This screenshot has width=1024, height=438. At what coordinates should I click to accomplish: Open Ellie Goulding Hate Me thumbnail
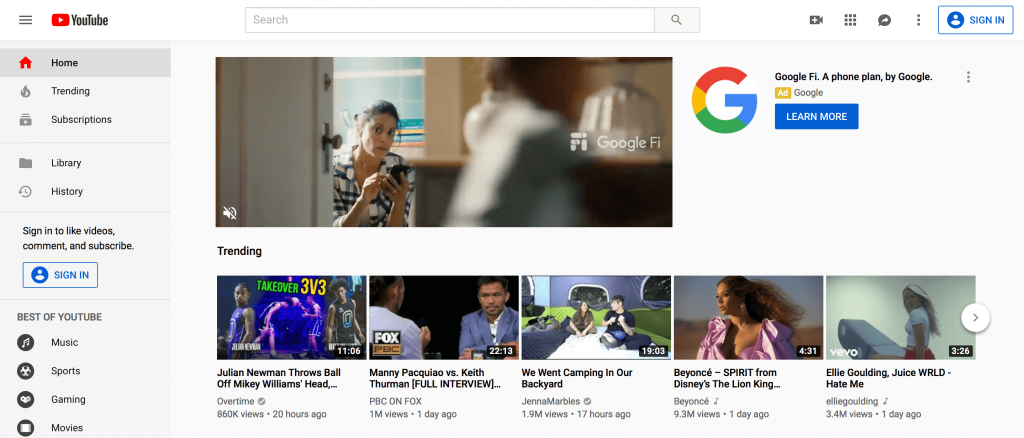tap(901, 317)
